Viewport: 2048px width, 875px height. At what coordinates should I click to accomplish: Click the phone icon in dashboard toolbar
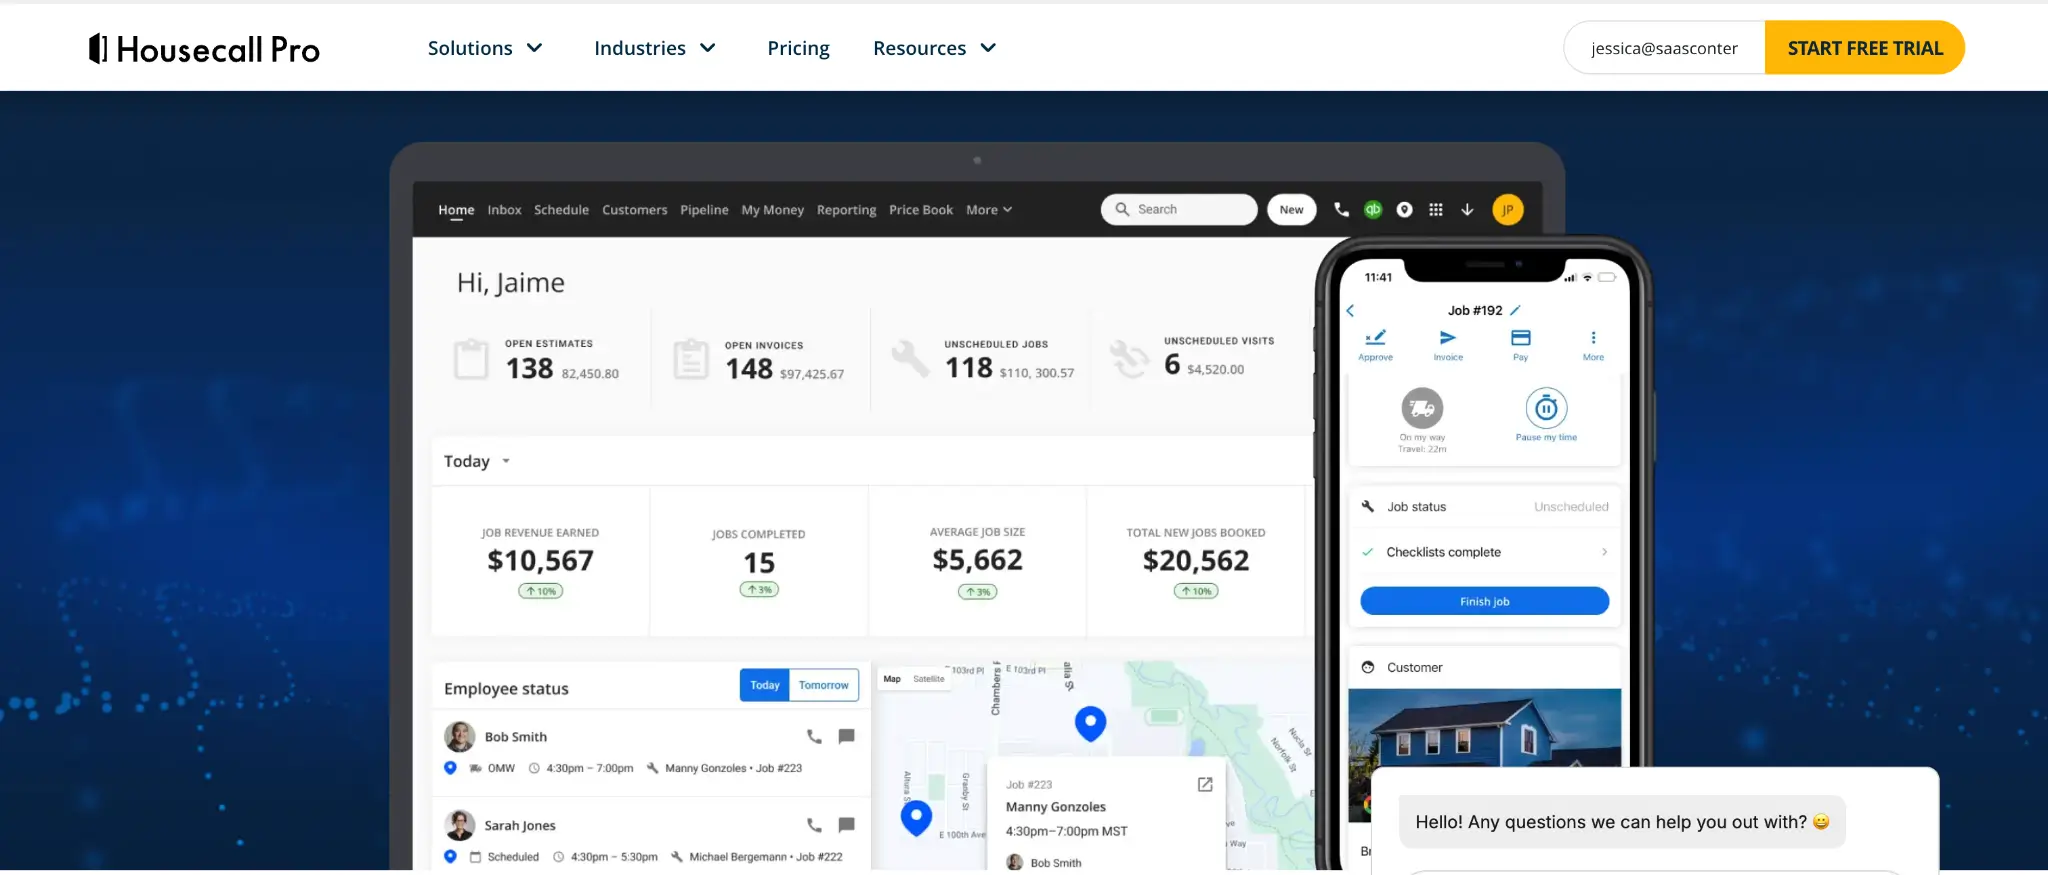click(1341, 209)
